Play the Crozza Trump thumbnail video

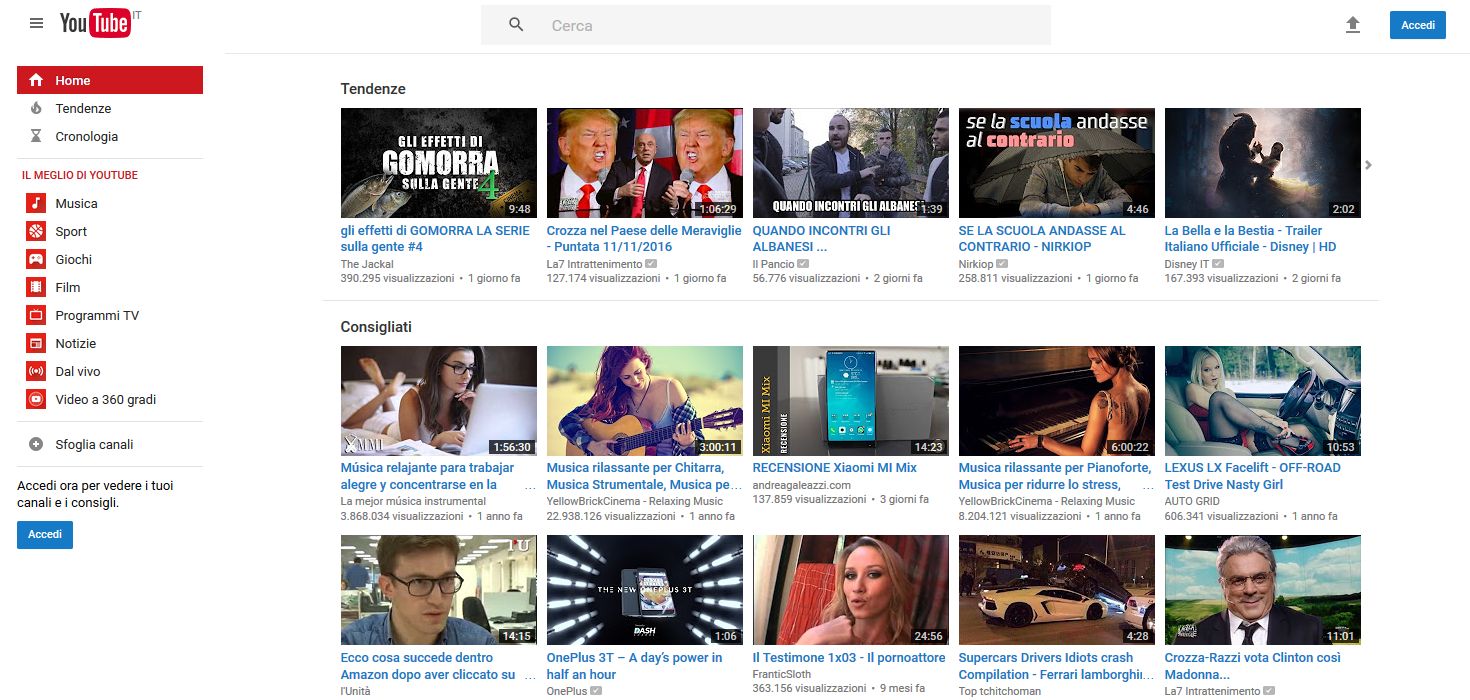coord(645,163)
